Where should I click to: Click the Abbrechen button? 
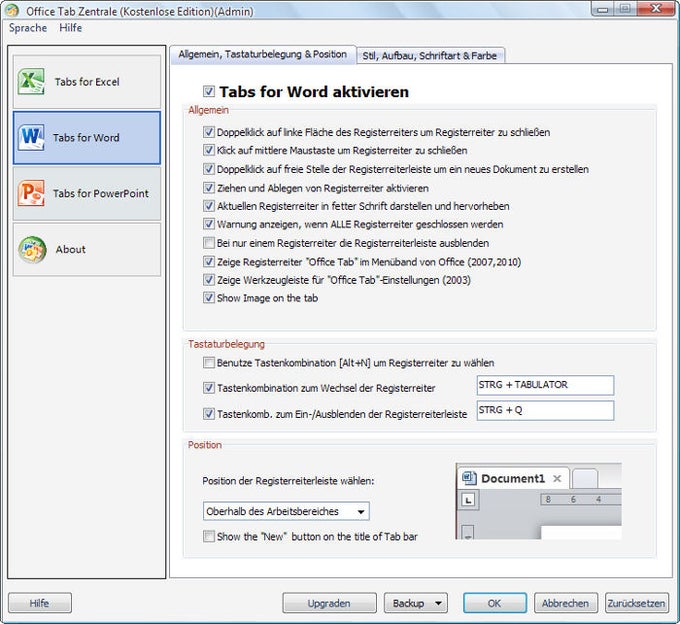coord(566,603)
